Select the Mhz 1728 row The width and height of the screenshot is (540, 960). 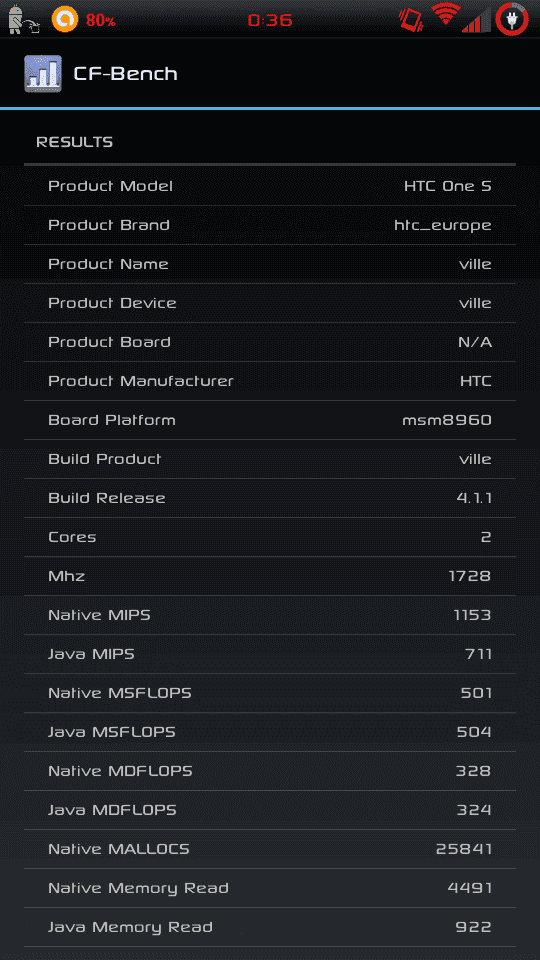click(x=270, y=576)
